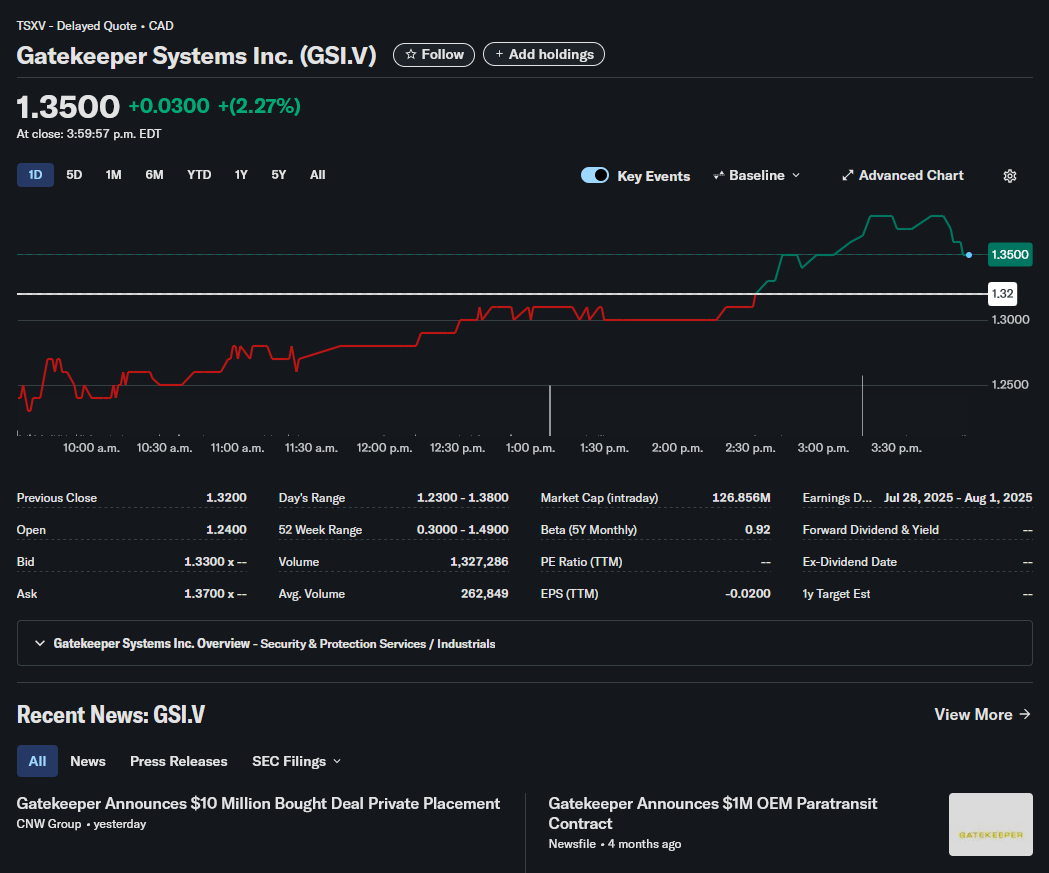
Task: Click the Ex-Dividend Date label
Action: pos(850,562)
